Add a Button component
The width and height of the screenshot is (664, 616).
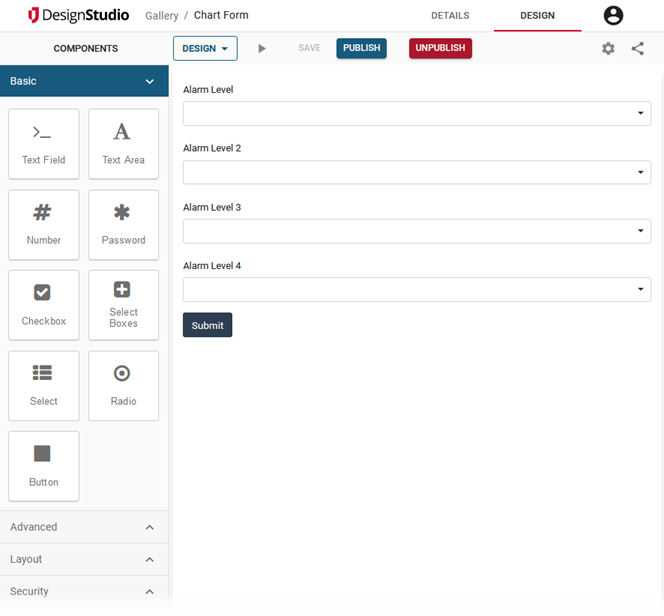[44, 466]
